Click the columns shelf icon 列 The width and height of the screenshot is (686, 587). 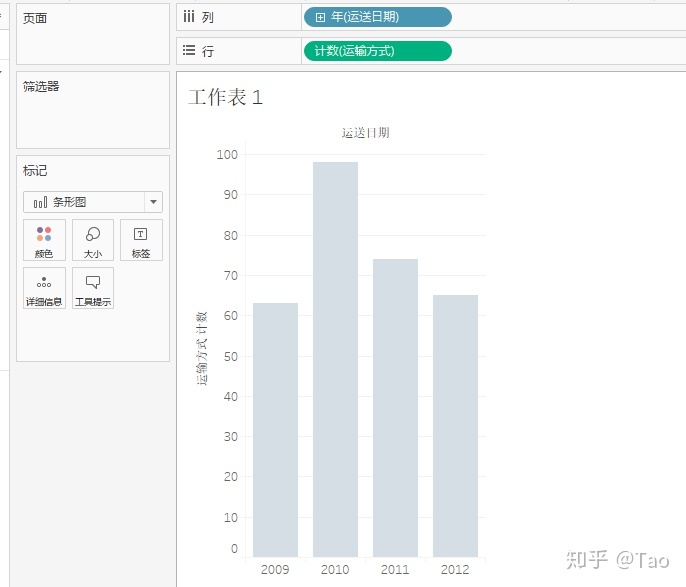[189, 17]
